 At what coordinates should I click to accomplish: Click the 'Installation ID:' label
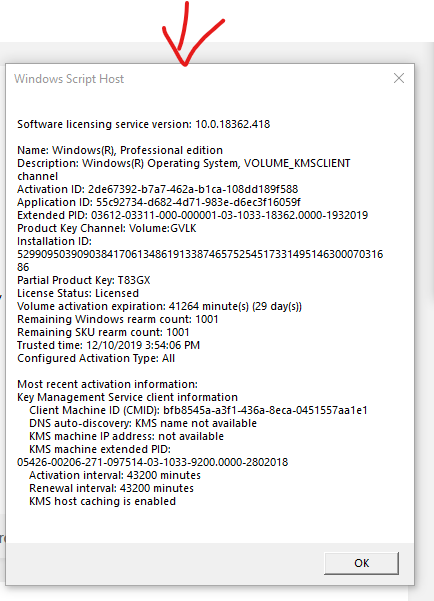coord(54,241)
